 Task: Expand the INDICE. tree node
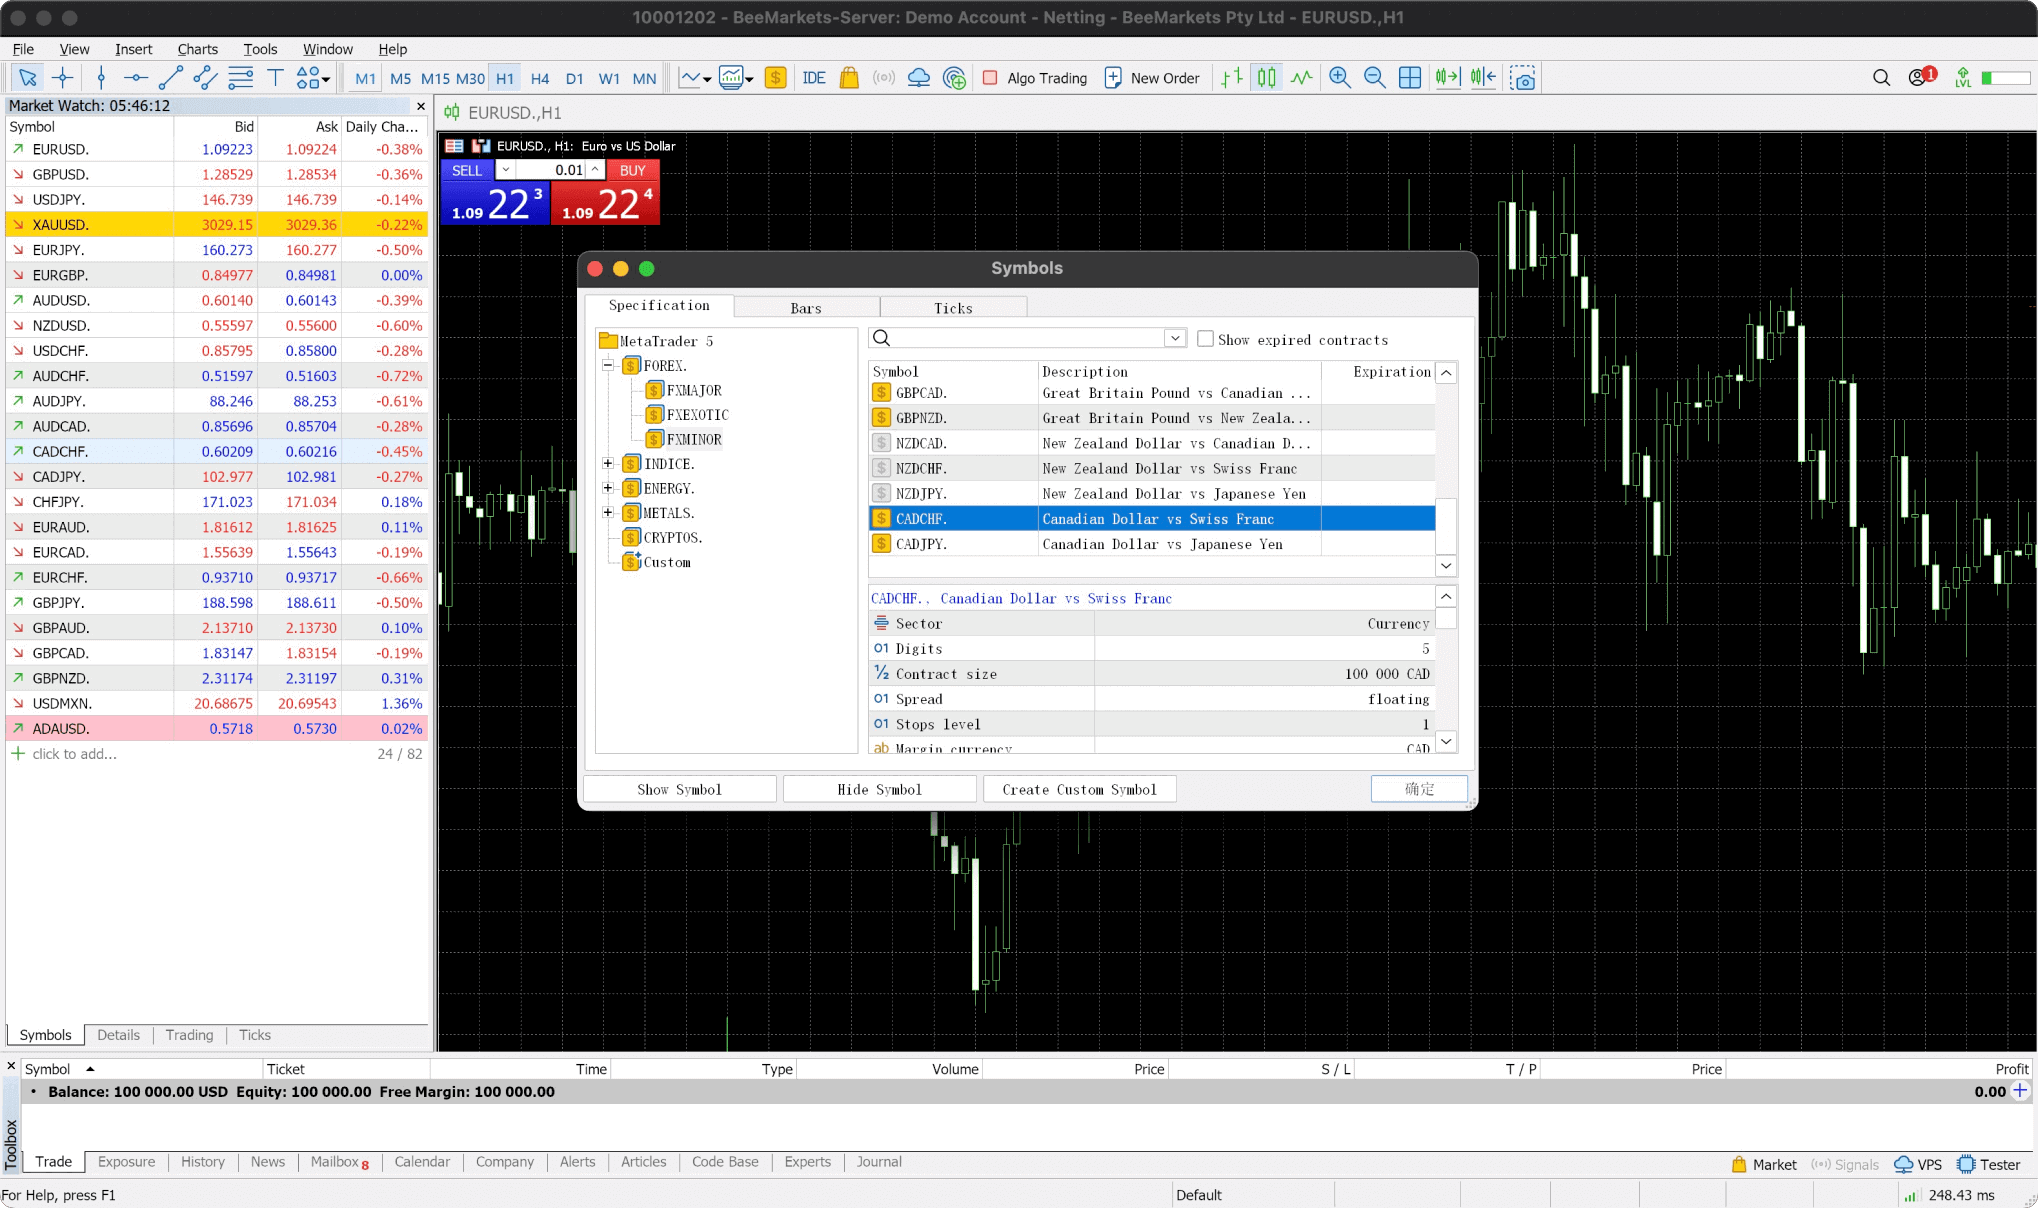[608, 464]
